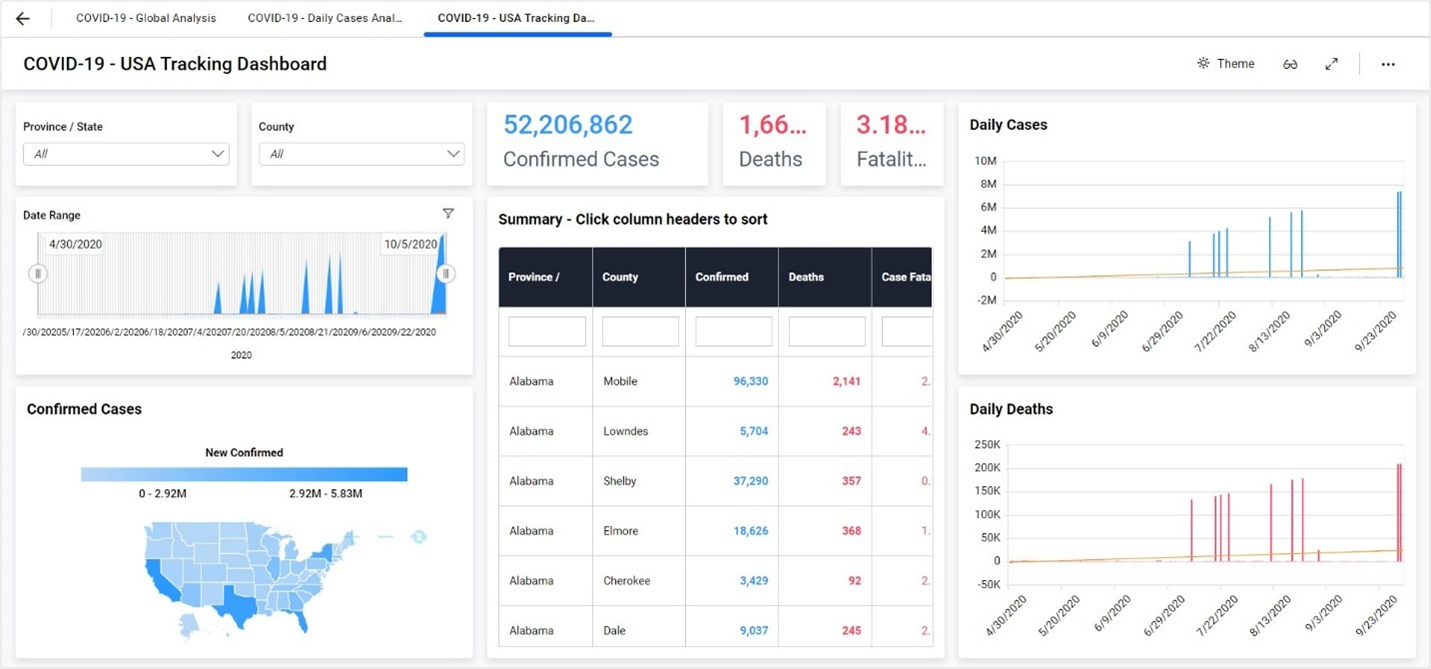Screen dimensions: 1431x669
Task: Select the confirmed count for Mobile county
Action: 750,381
